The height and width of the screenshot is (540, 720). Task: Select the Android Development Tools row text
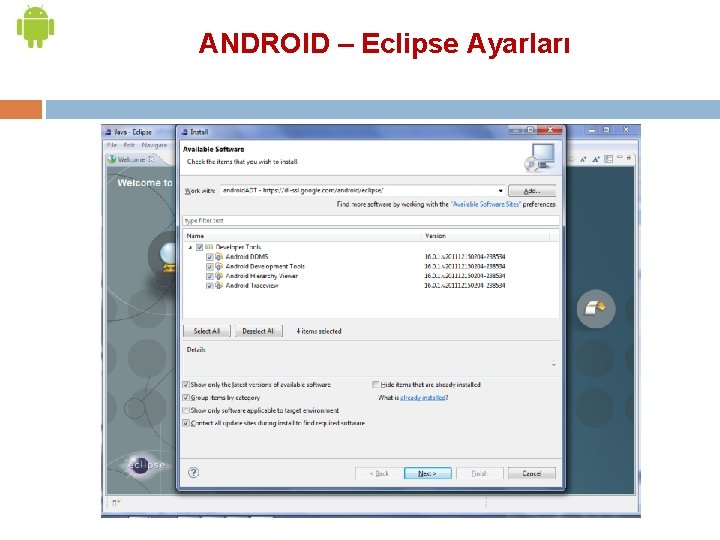pyautogui.click(x=265, y=266)
